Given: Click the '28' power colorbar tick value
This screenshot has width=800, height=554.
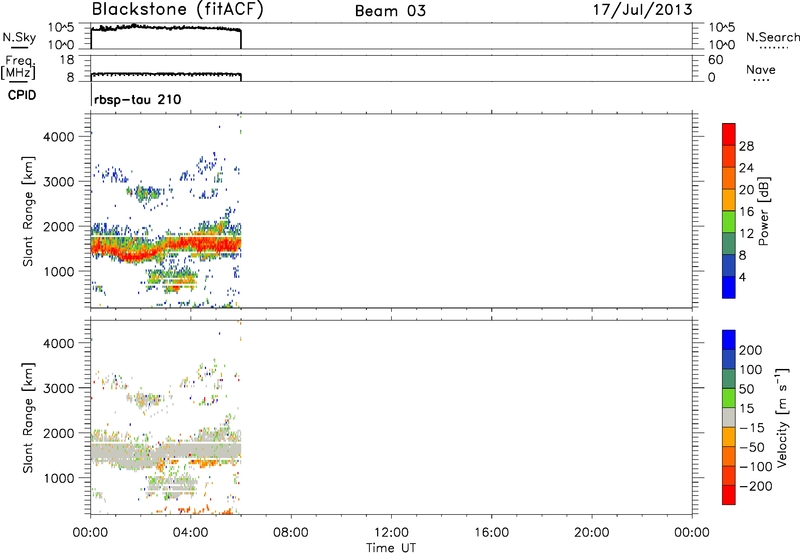Looking at the screenshot, I should pyautogui.click(x=746, y=146).
